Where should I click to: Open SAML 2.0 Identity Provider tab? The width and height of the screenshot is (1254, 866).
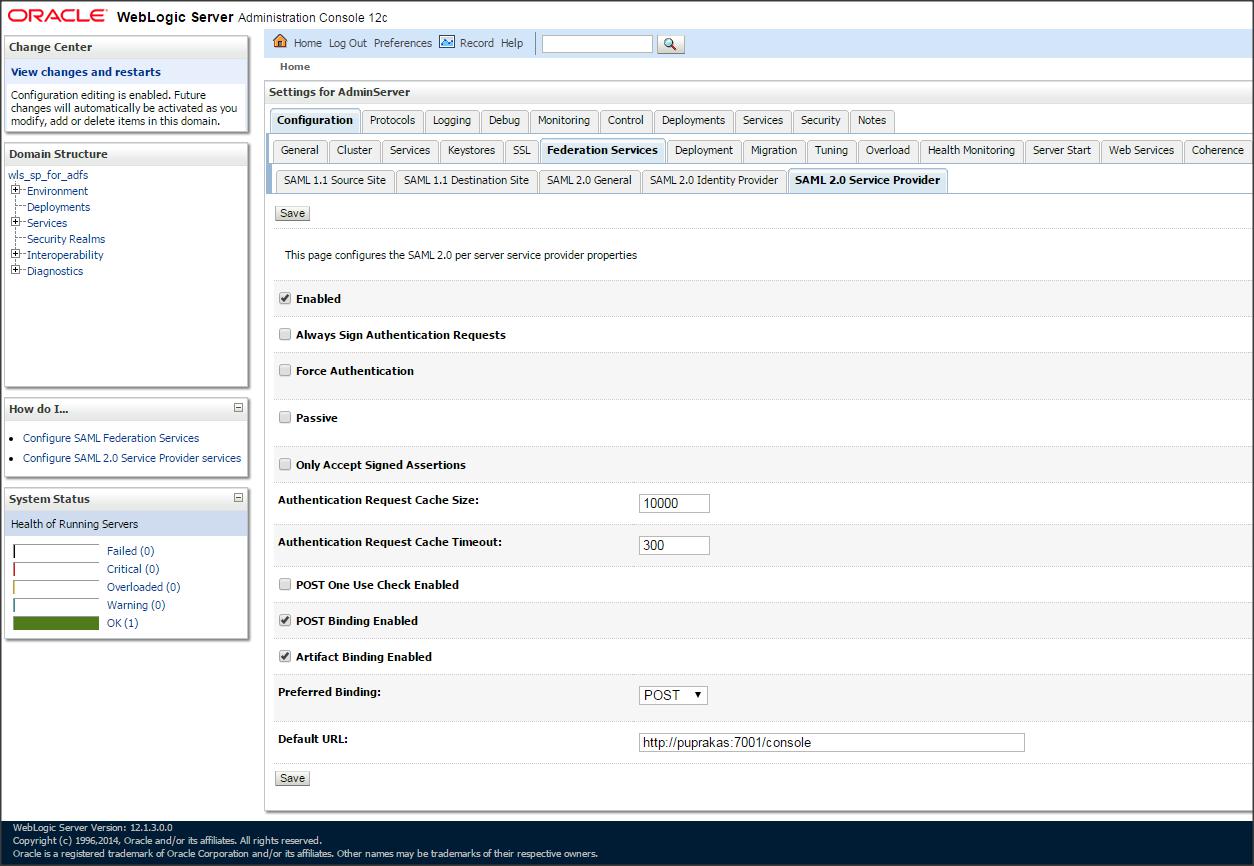click(x=714, y=180)
